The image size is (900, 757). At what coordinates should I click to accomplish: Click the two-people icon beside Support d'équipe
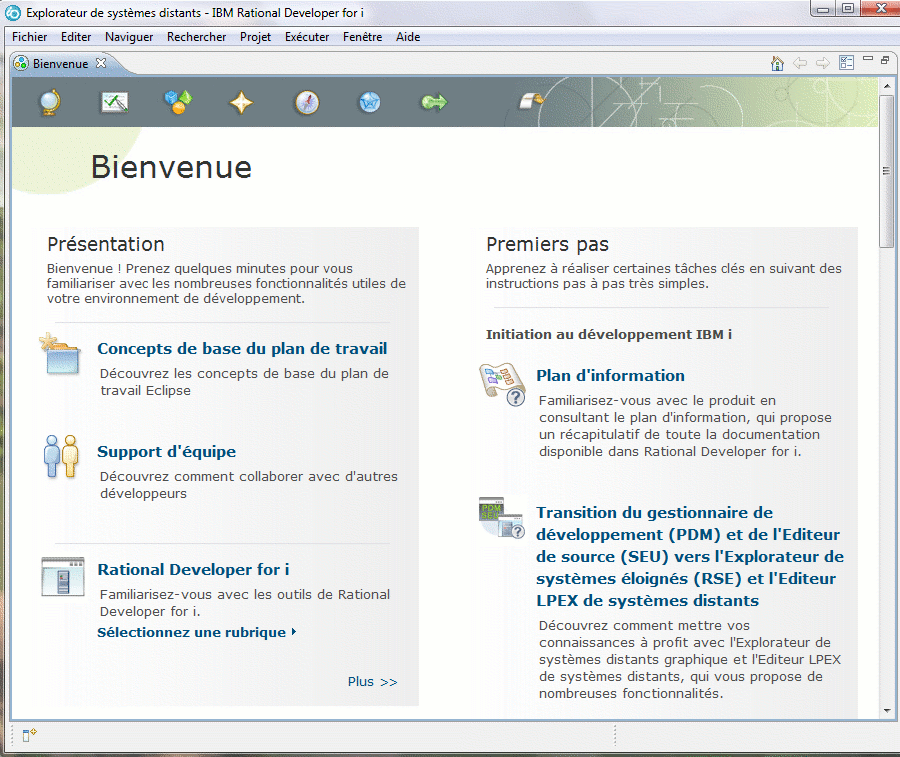click(61, 456)
